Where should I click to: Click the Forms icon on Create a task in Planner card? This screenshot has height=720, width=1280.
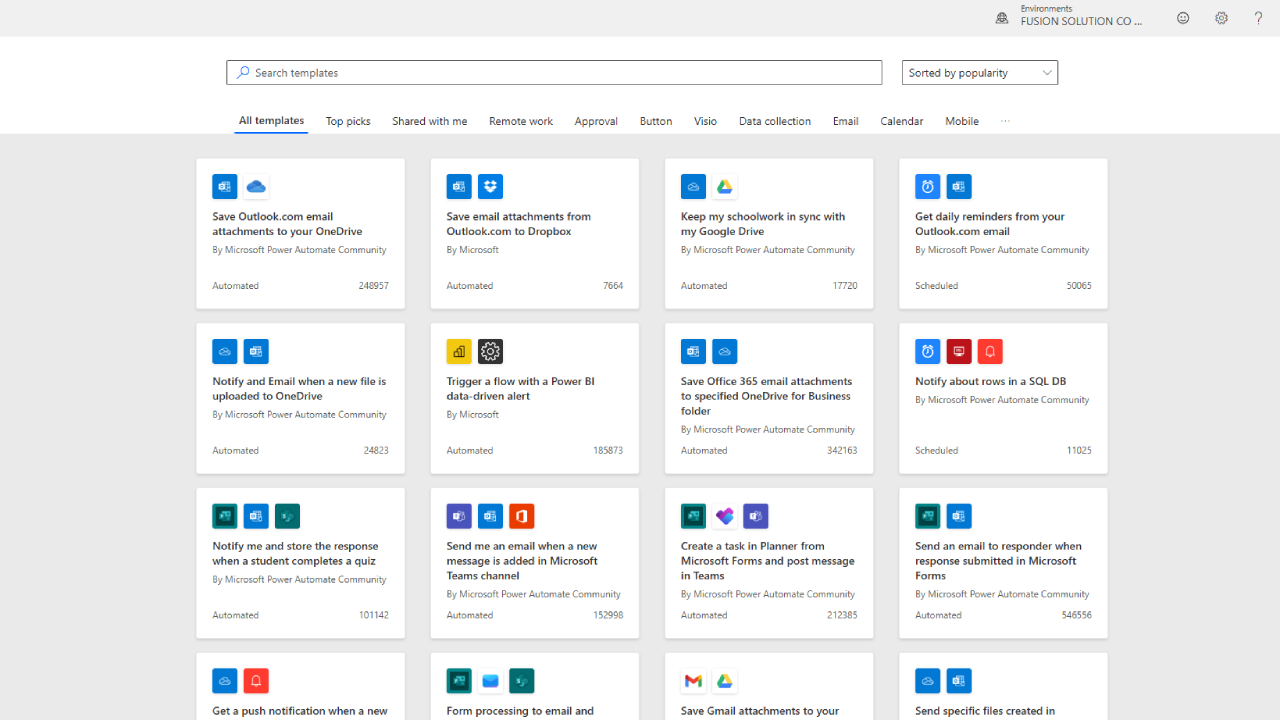tap(693, 516)
